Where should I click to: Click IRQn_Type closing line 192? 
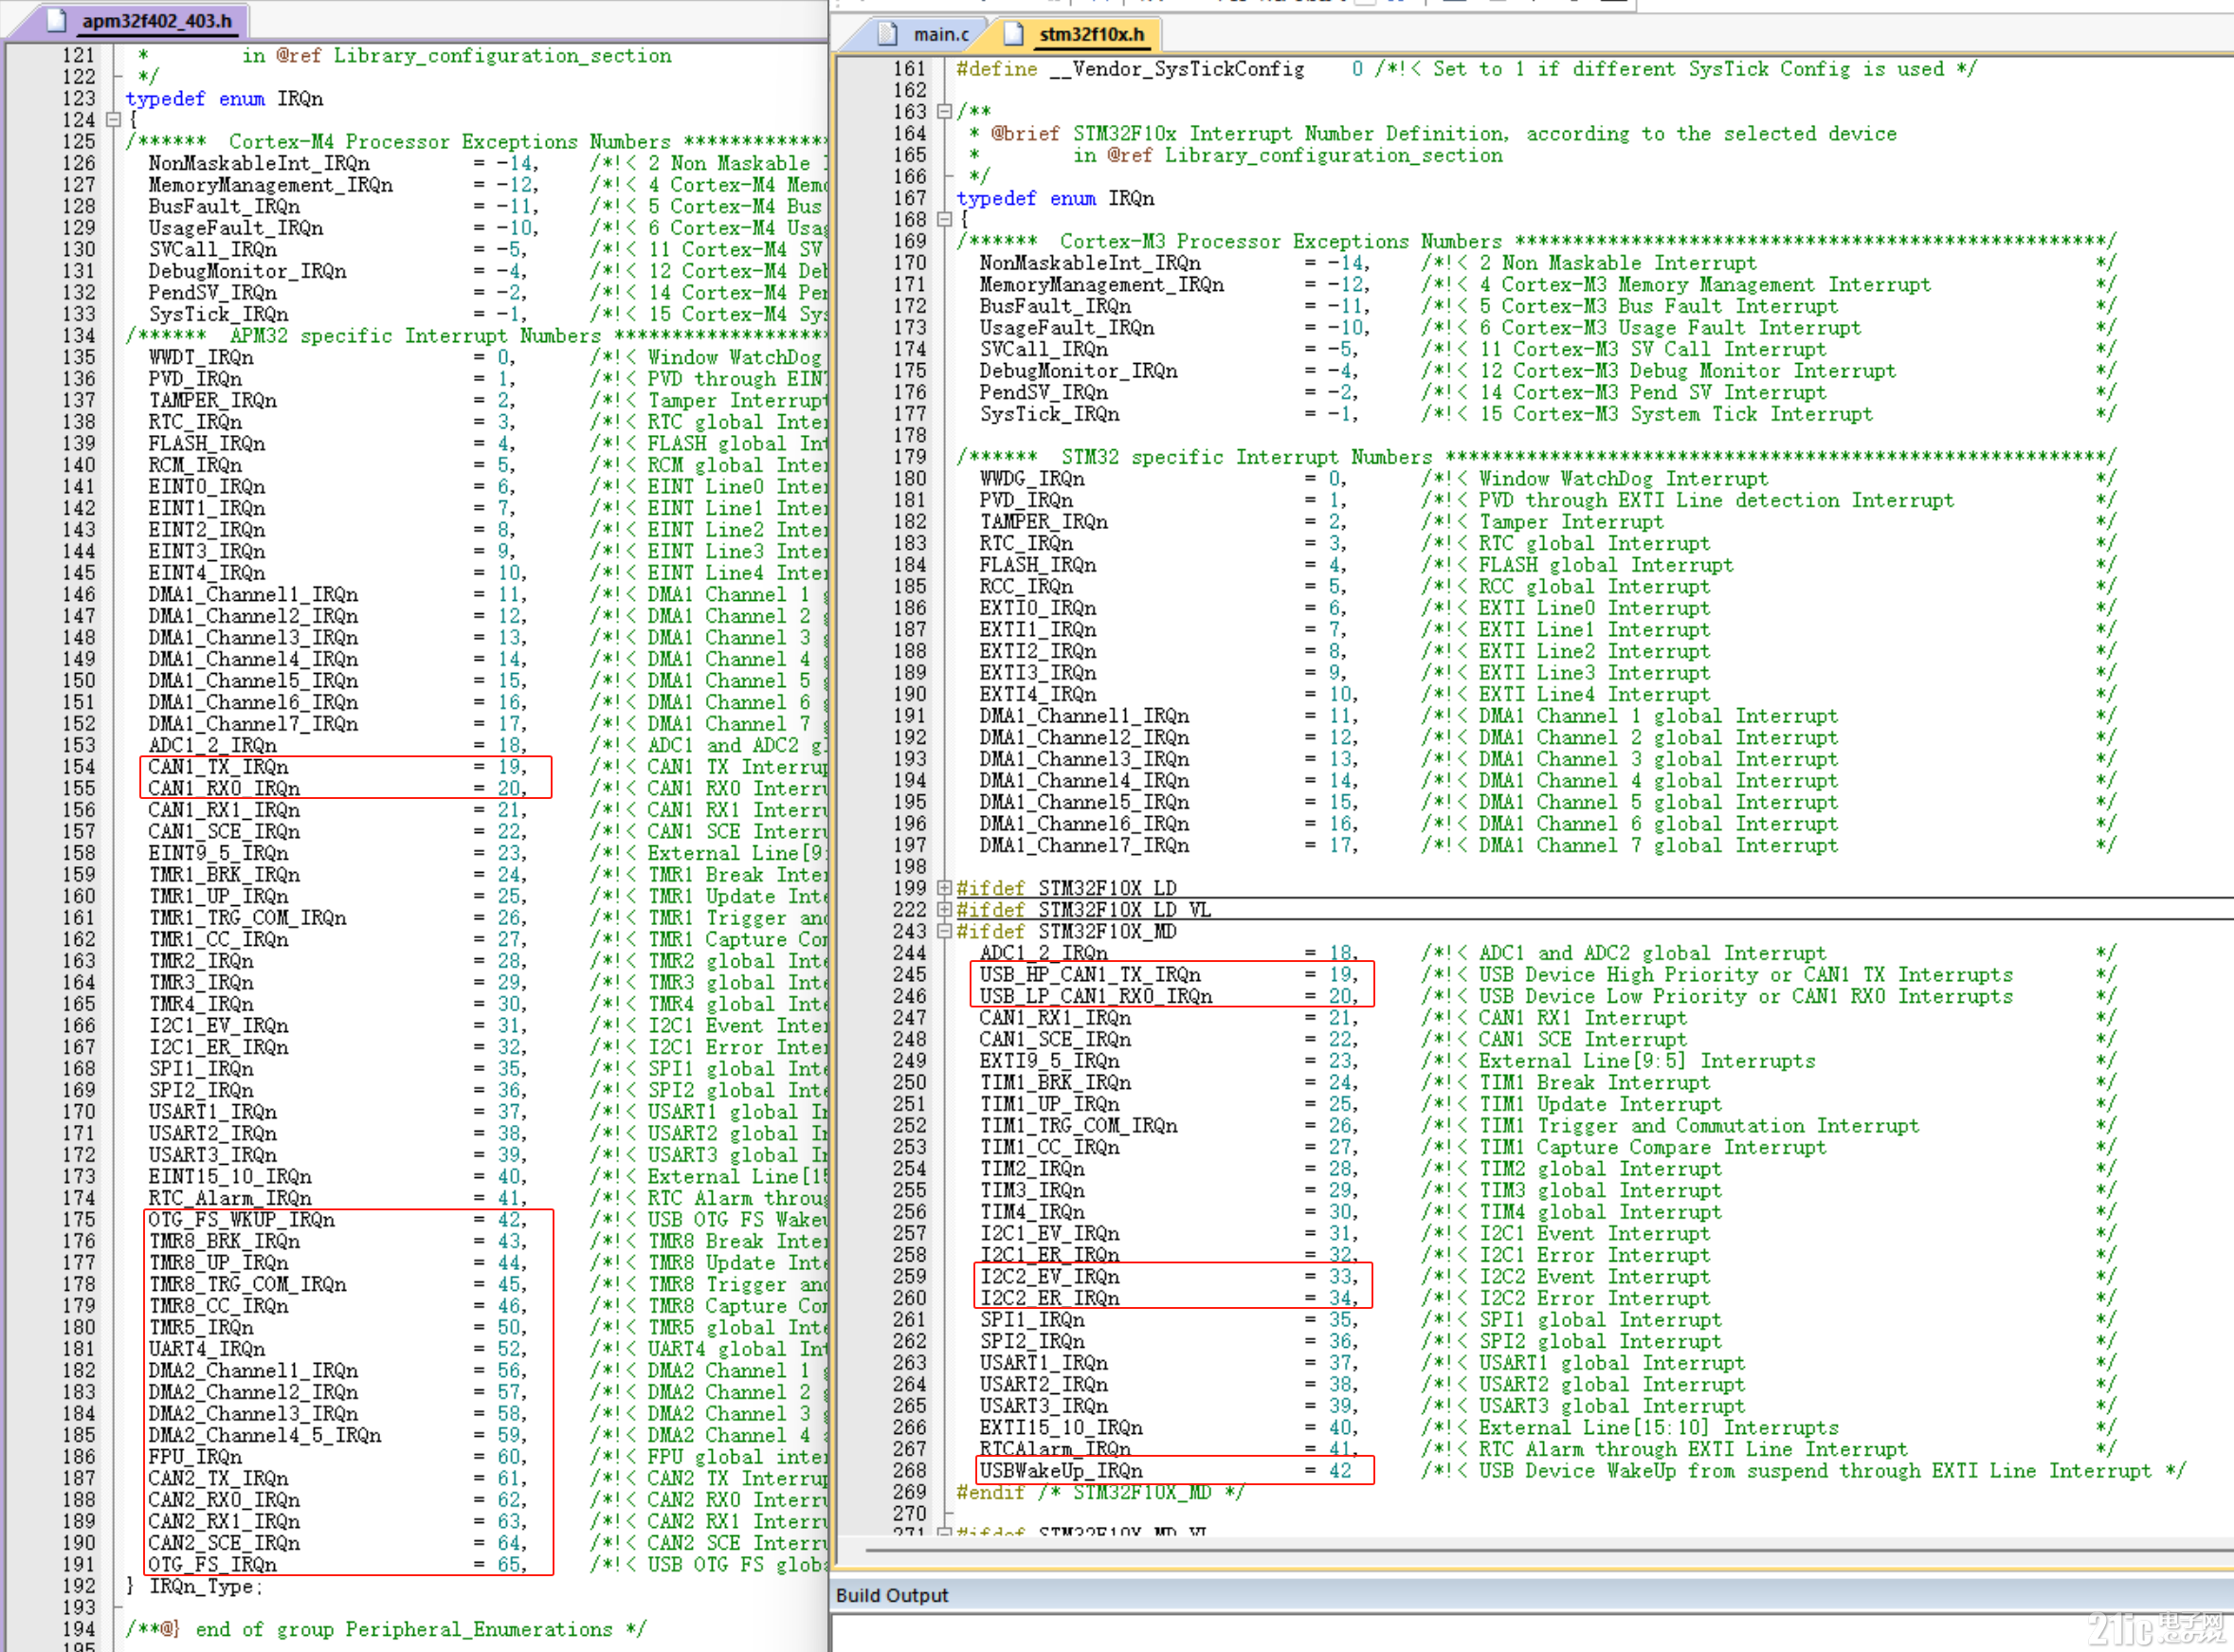point(194,1587)
